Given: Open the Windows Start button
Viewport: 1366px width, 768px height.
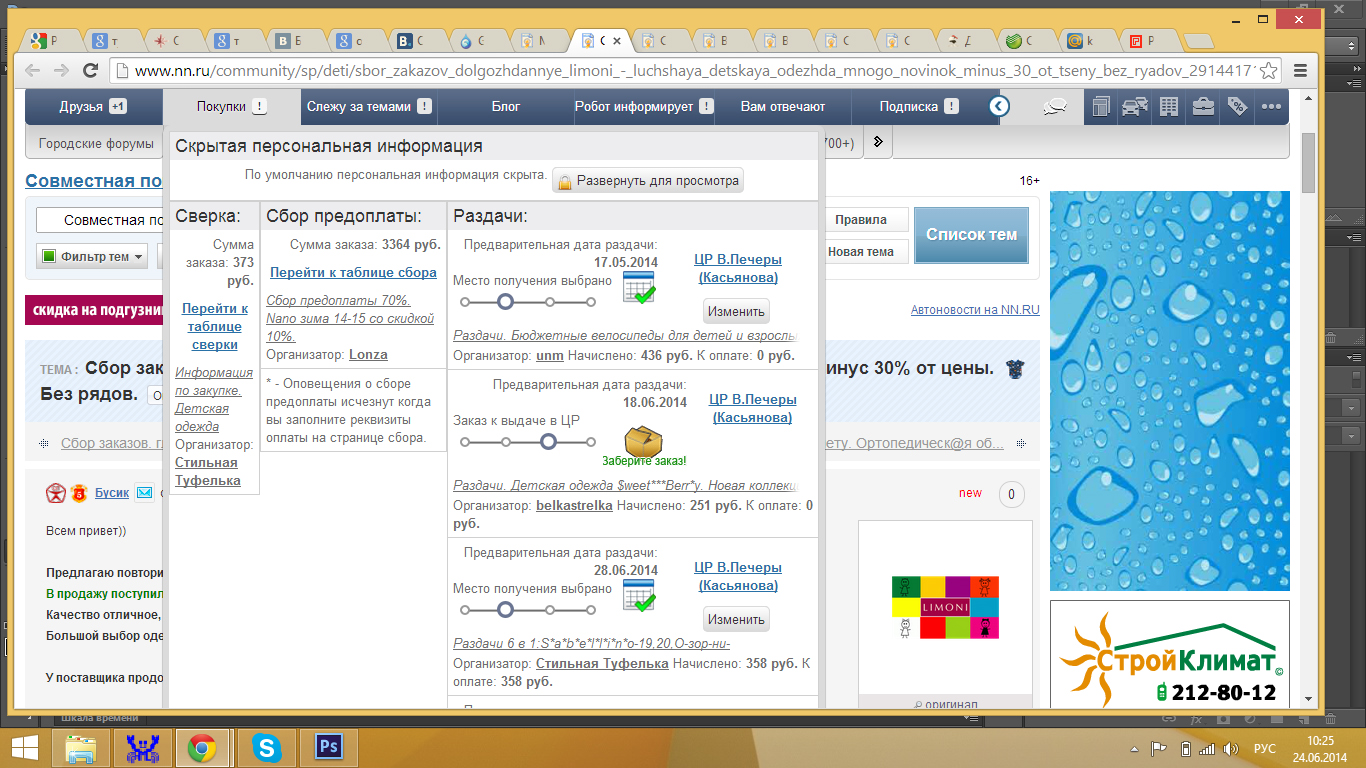Looking at the screenshot, I should point(24,748).
